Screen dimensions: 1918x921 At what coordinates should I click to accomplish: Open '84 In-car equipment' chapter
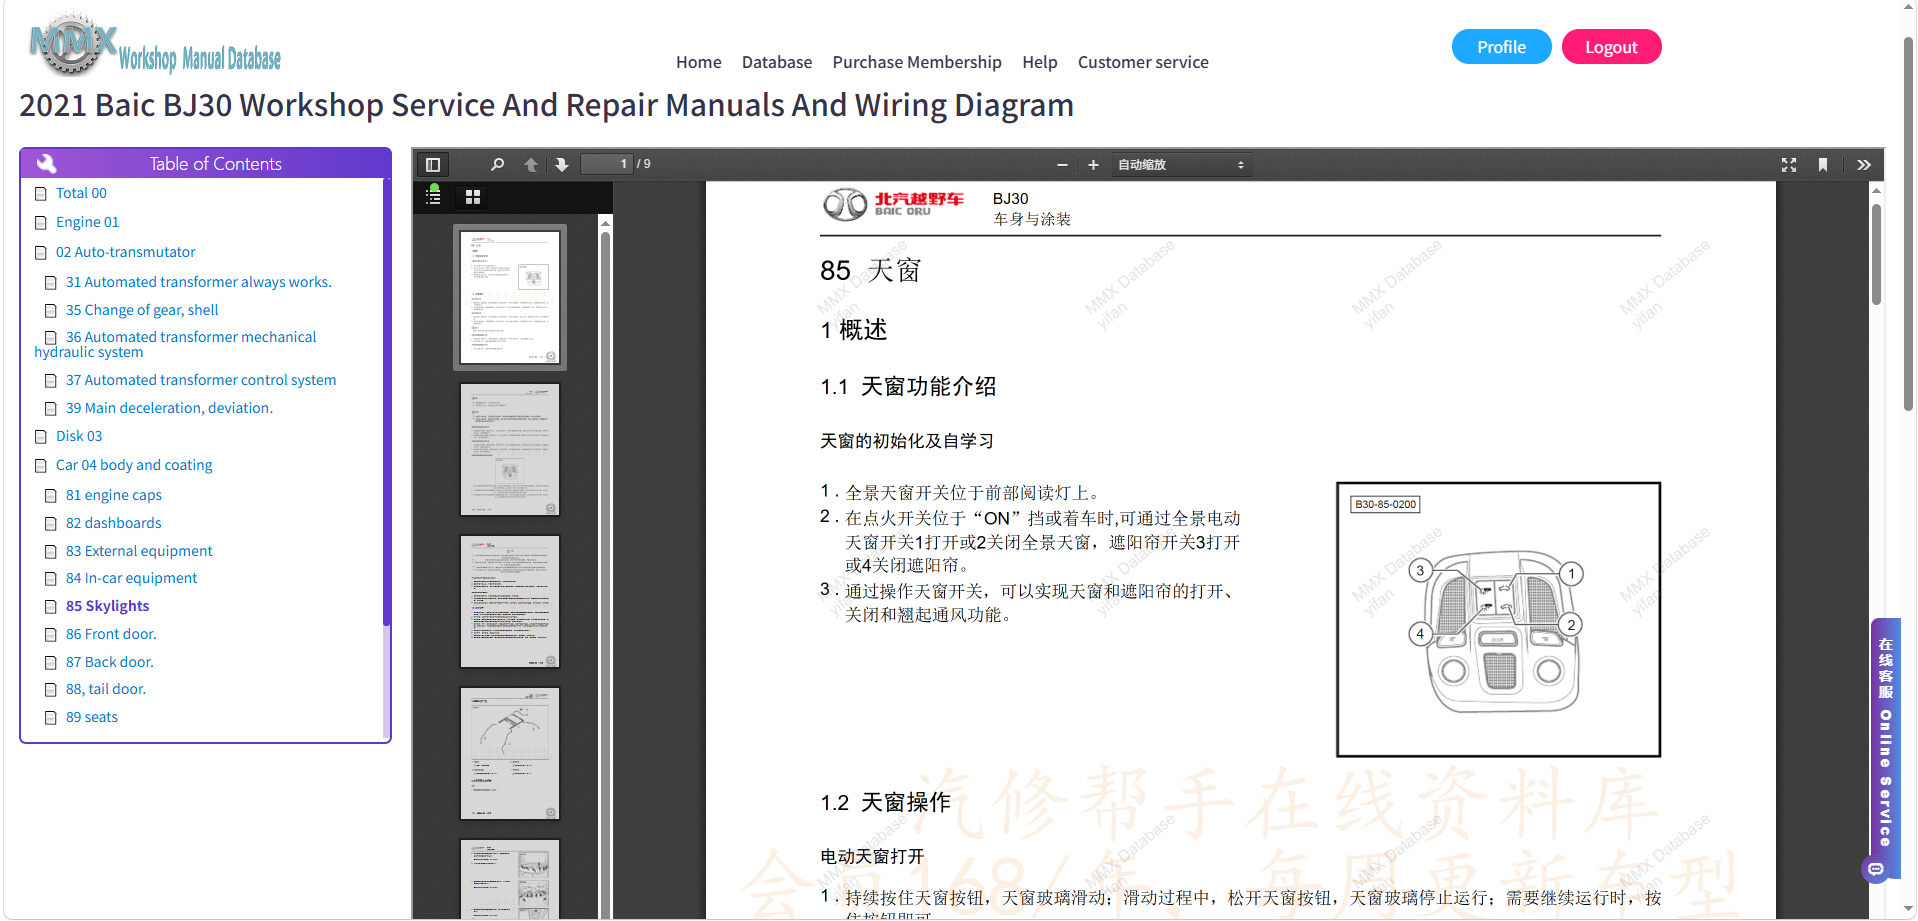[132, 578]
